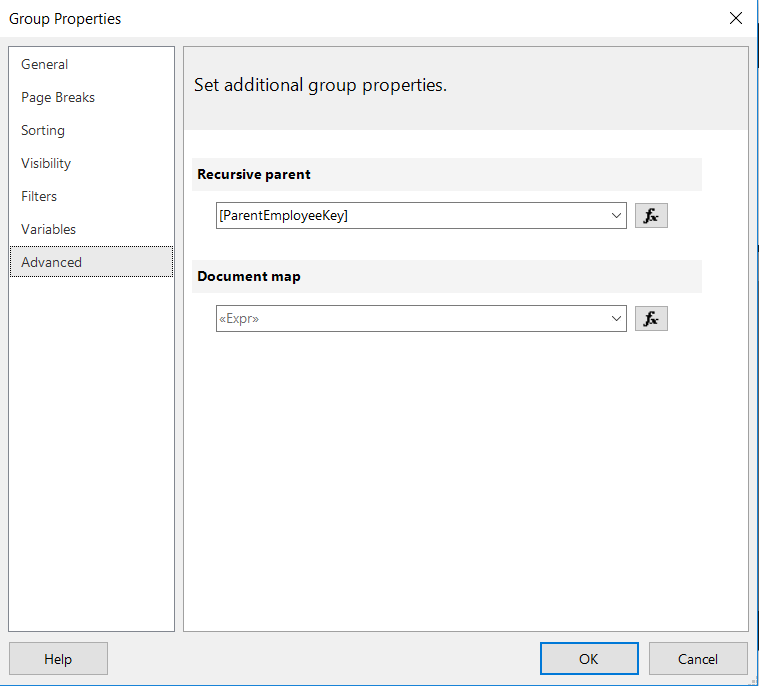This screenshot has height=686, width=759.
Task: Cancel the group property changes
Action: [698, 659]
